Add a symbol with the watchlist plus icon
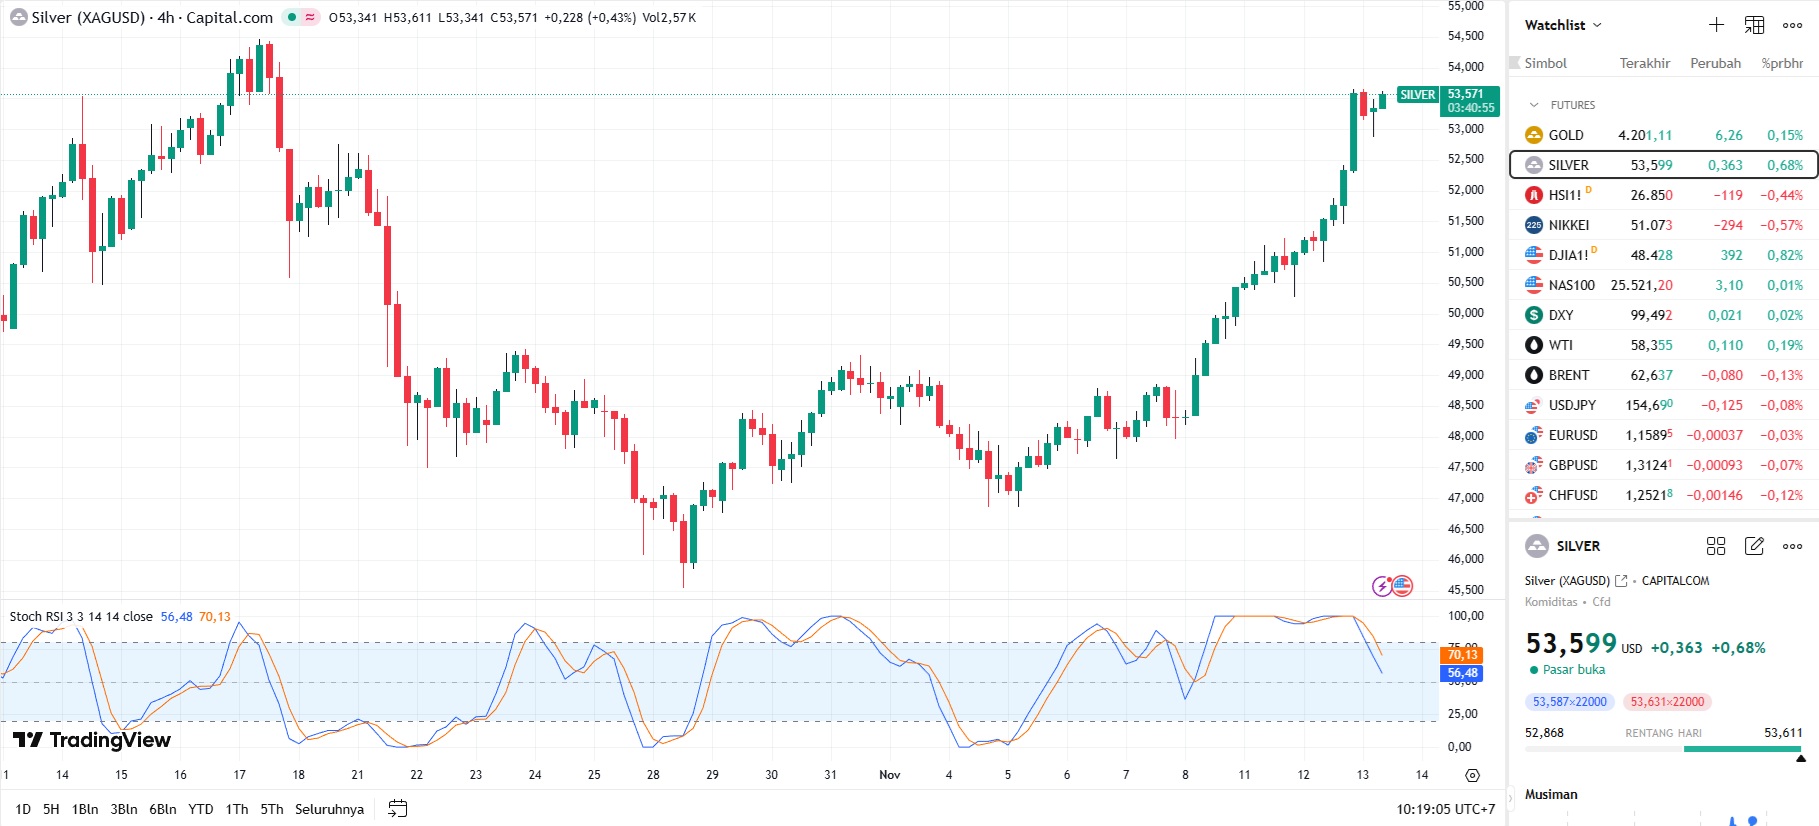 1716,25
